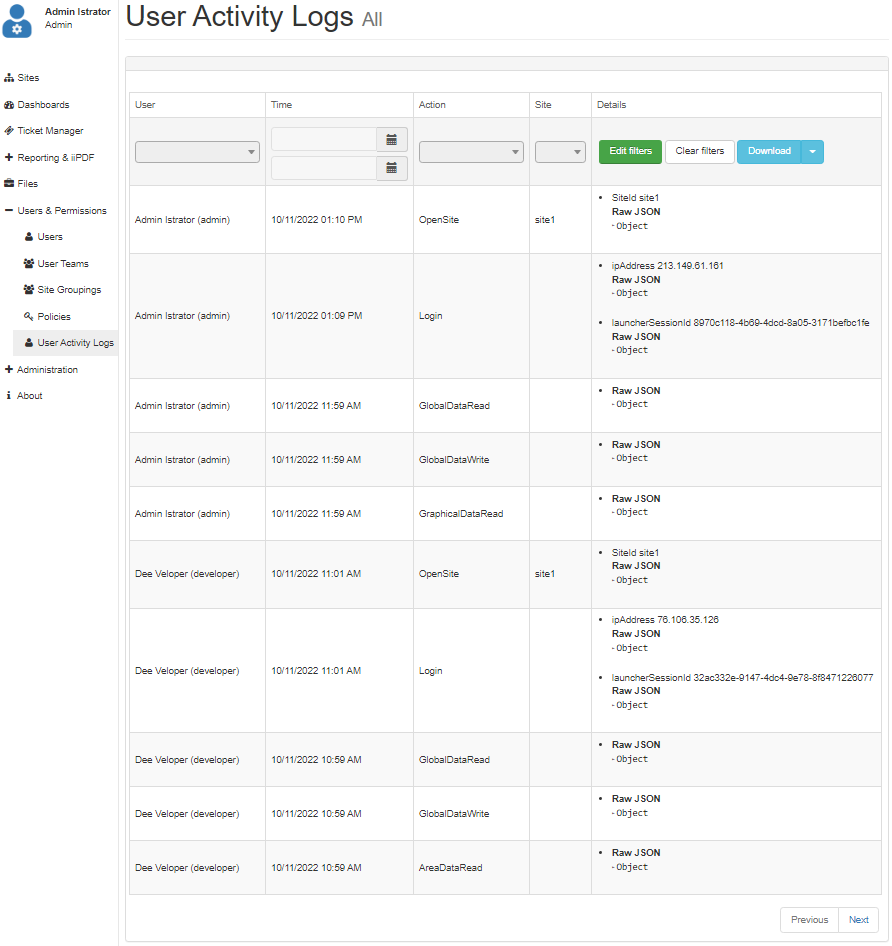
Task: Go to the Next page of logs
Action: [x=858, y=919]
